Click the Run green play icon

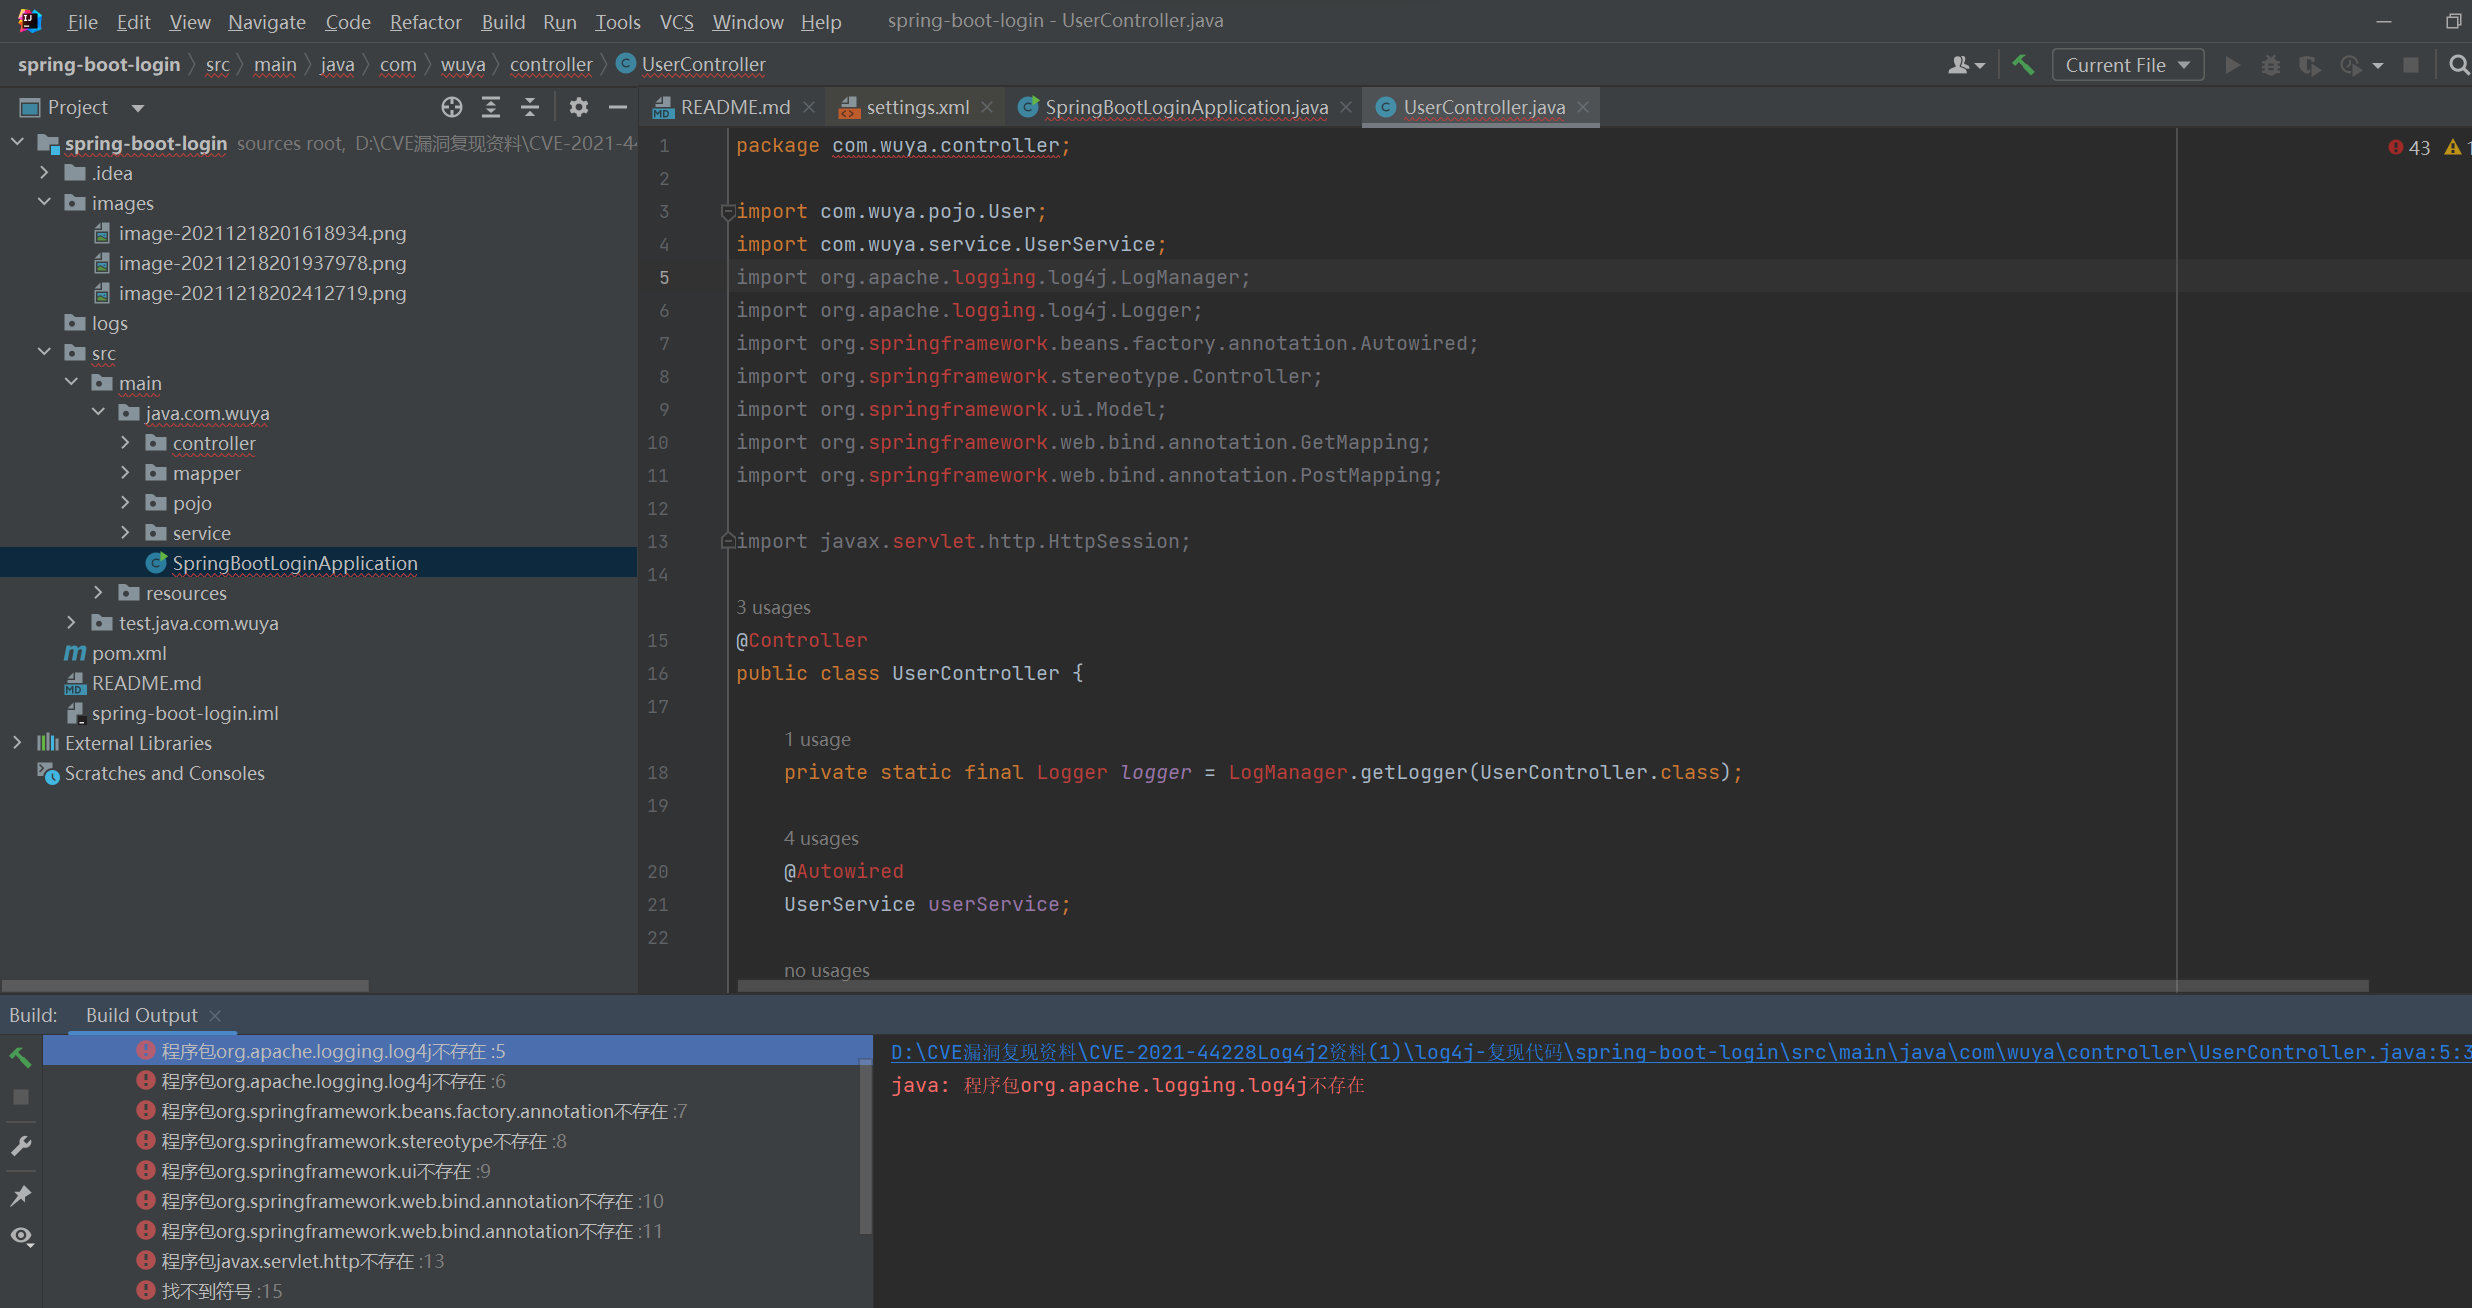[x=2232, y=65]
